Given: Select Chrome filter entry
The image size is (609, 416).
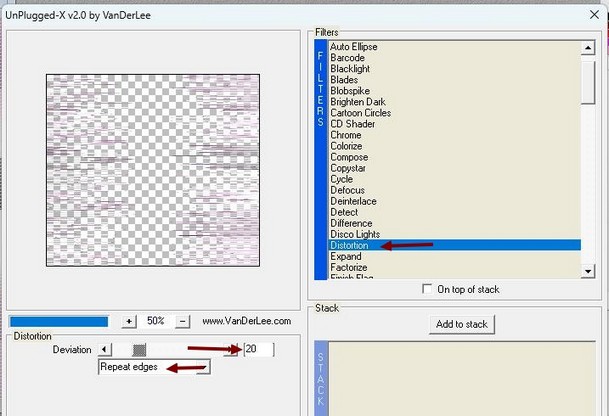Looking at the screenshot, I should 346,135.
